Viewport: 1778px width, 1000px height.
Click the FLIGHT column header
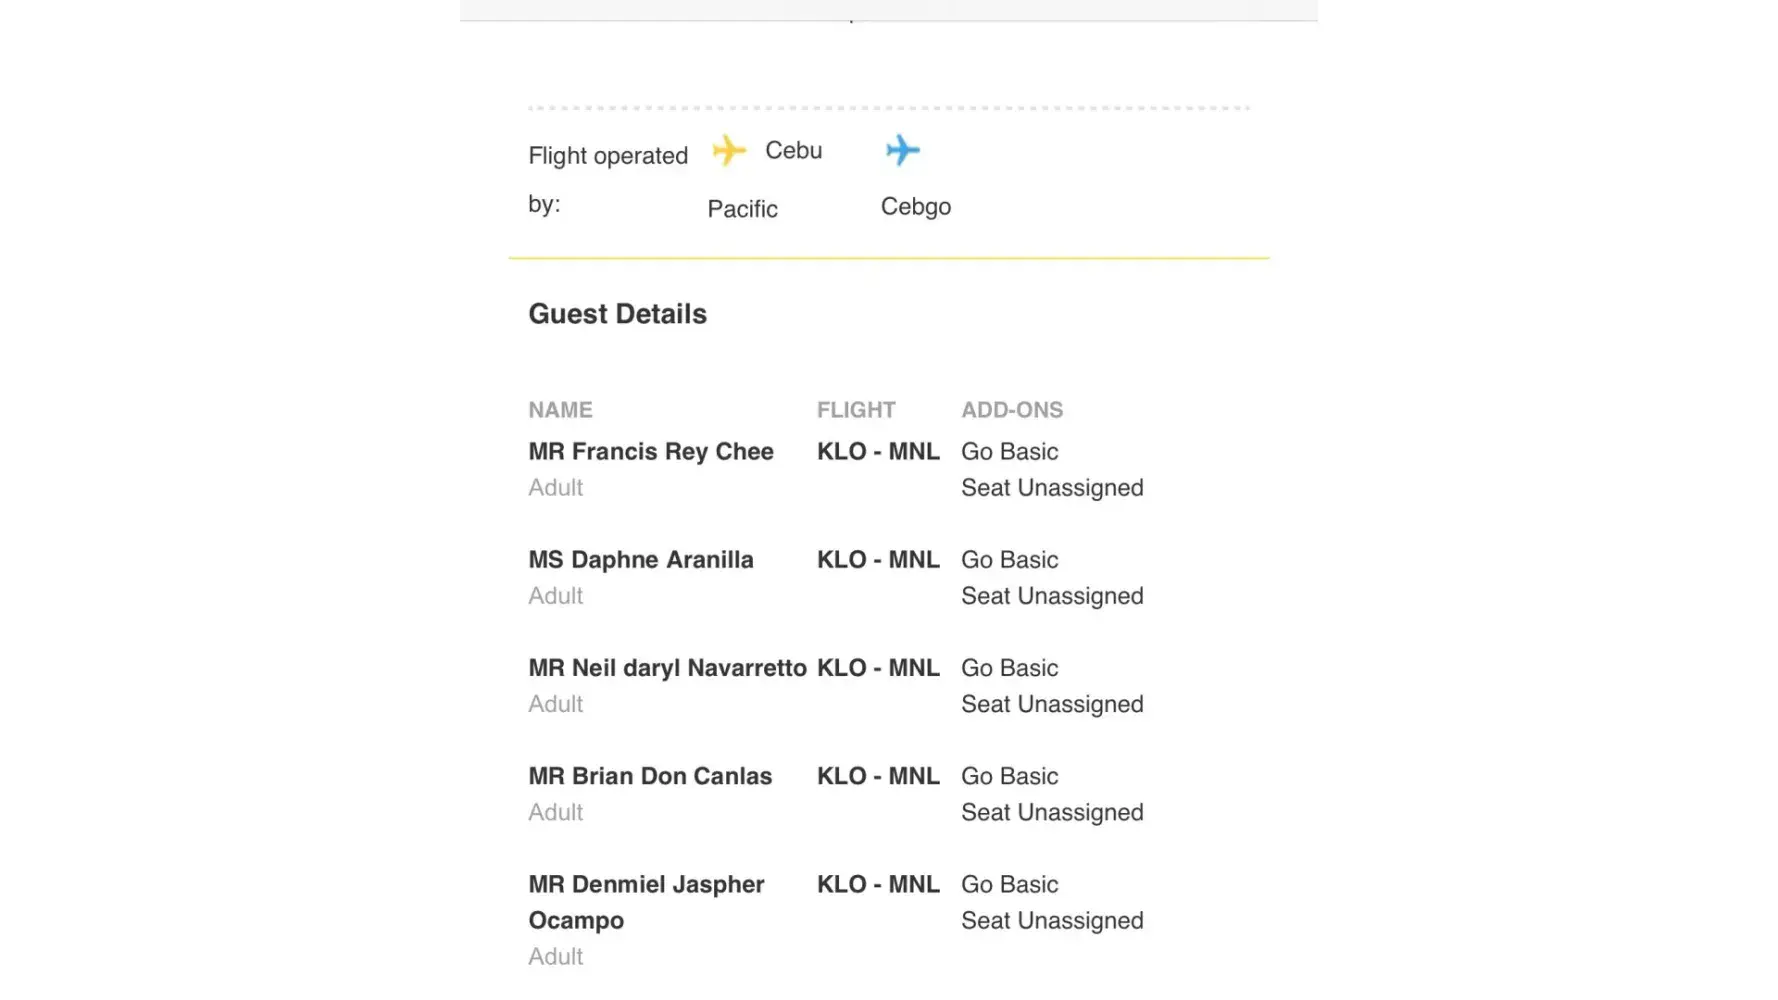click(x=855, y=410)
